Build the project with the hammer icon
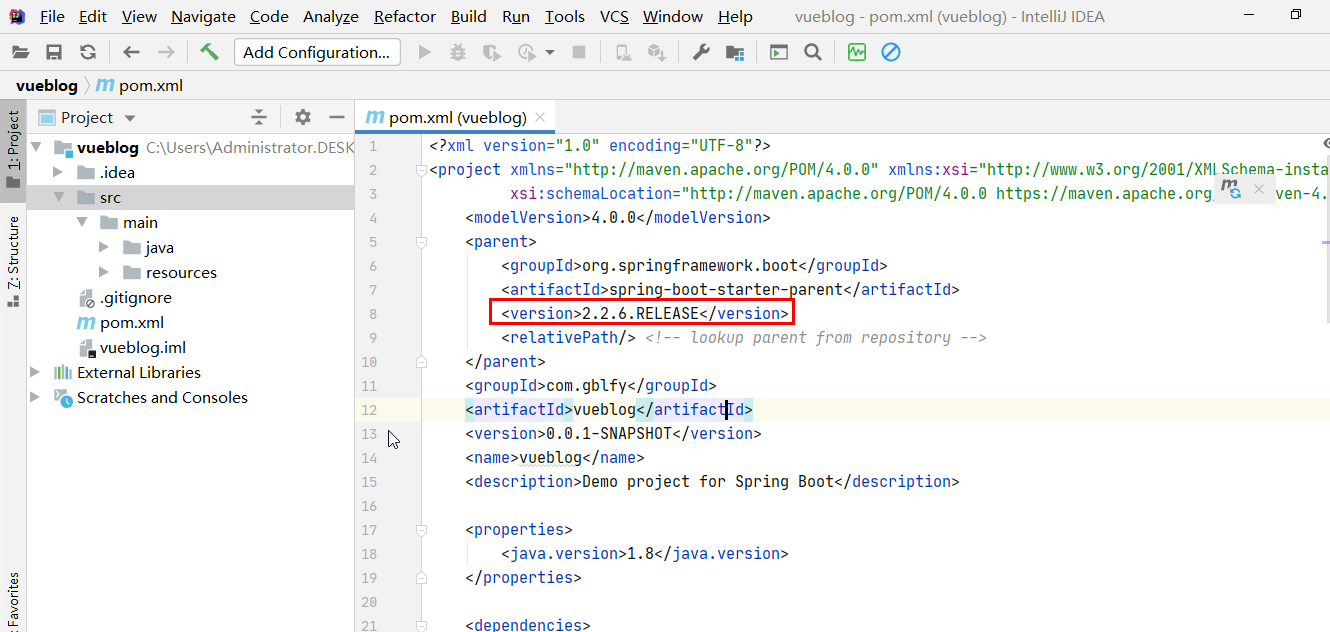This screenshot has height=632, width=1330. (209, 52)
